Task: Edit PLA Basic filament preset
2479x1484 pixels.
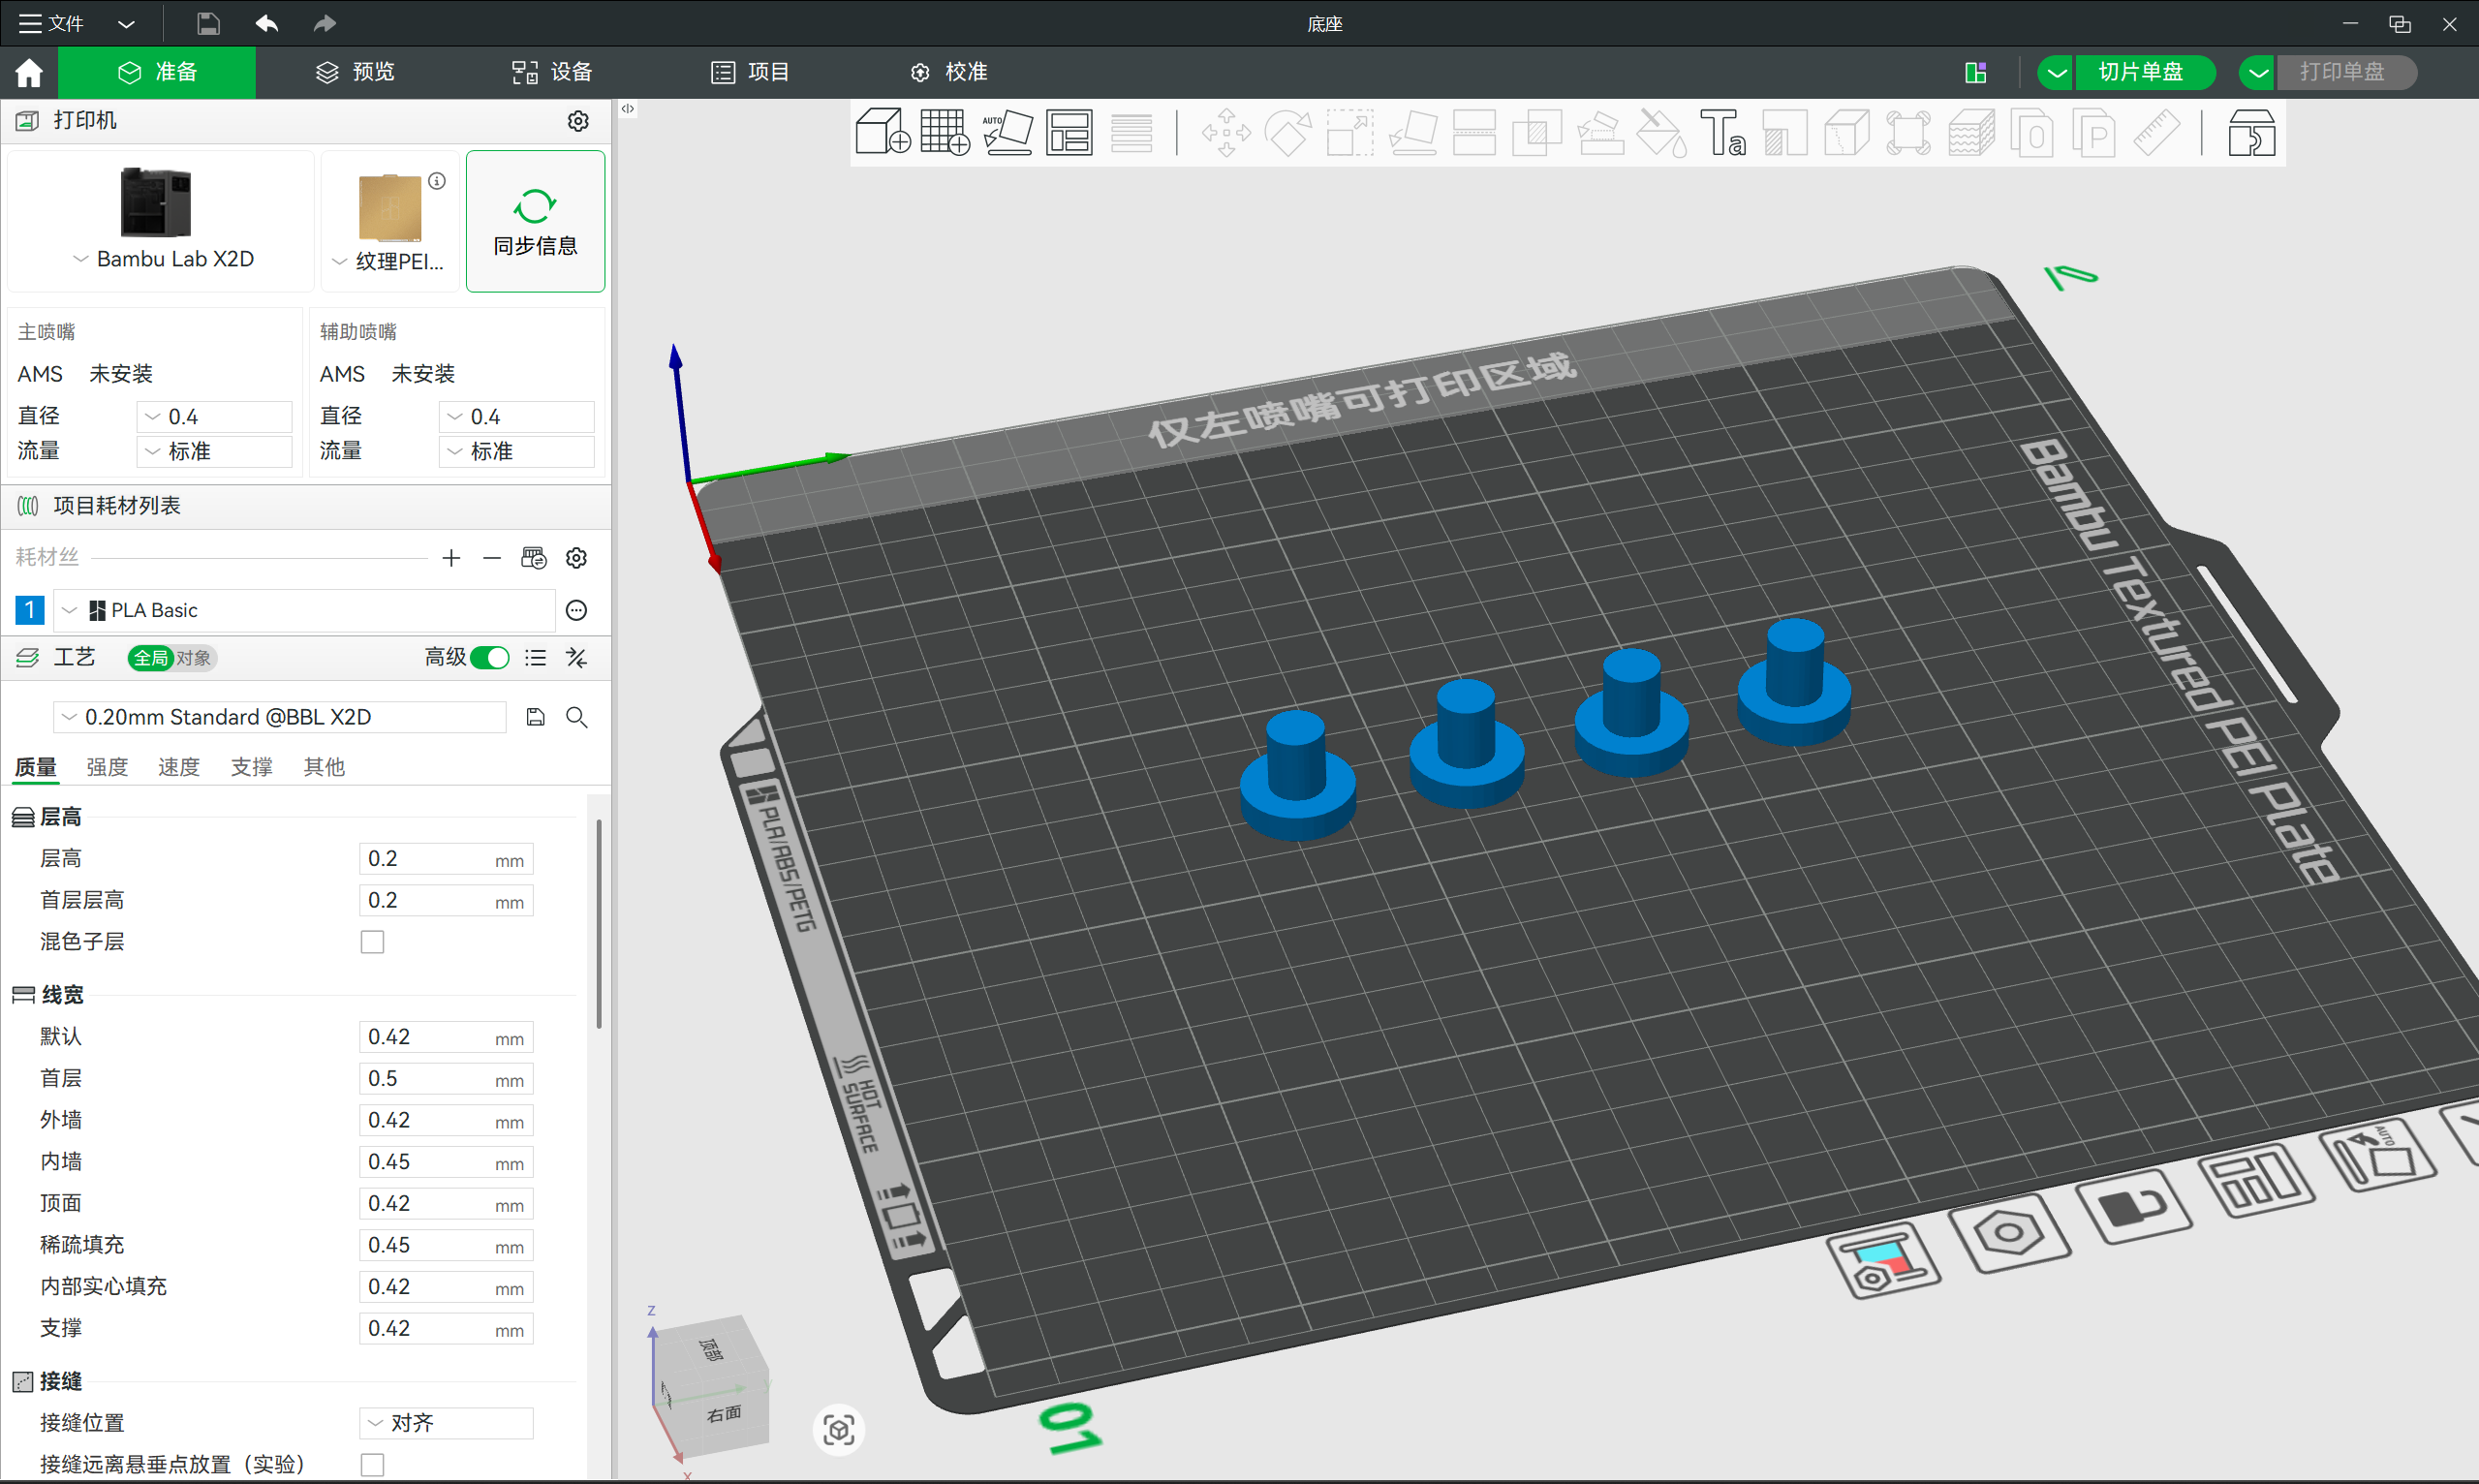Action: (x=577, y=610)
